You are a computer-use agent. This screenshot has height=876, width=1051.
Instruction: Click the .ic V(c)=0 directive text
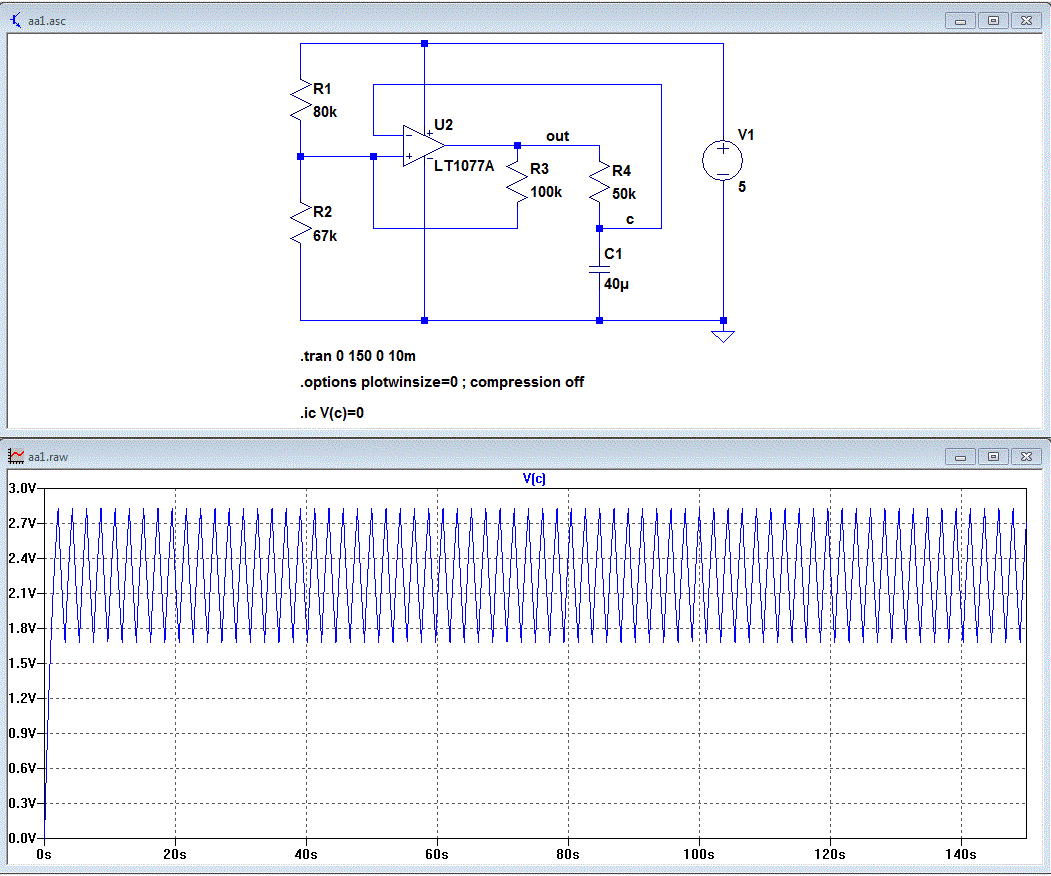[x=332, y=411]
